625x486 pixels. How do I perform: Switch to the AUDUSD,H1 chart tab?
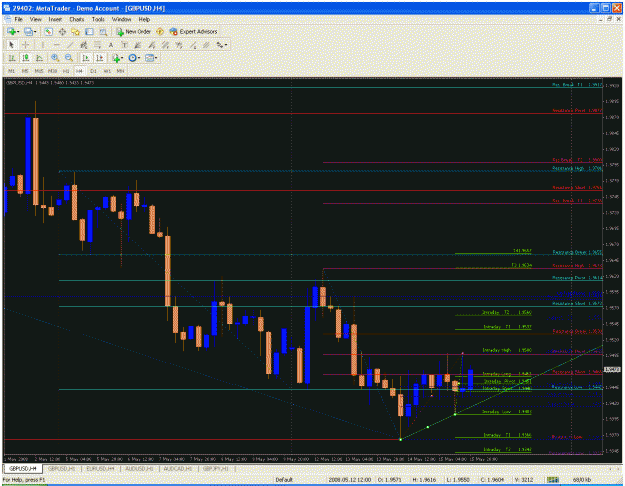(139, 469)
